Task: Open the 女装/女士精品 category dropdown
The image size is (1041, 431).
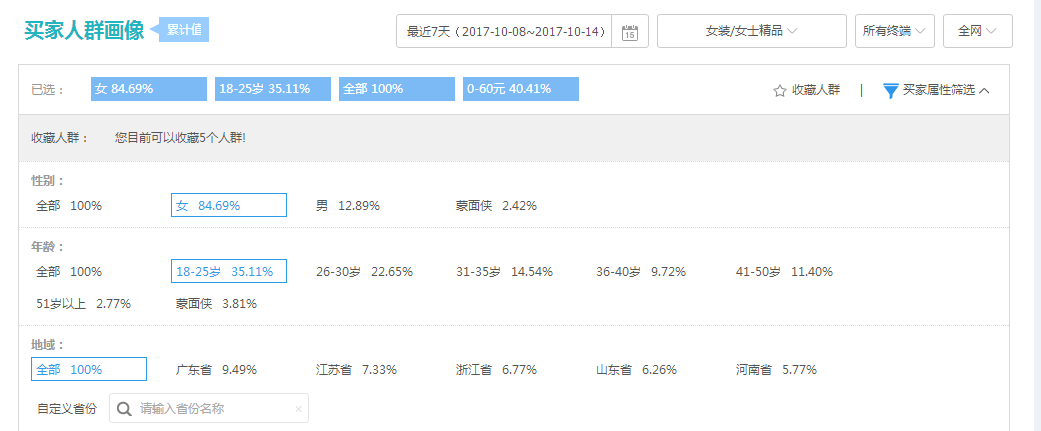Action: click(751, 31)
